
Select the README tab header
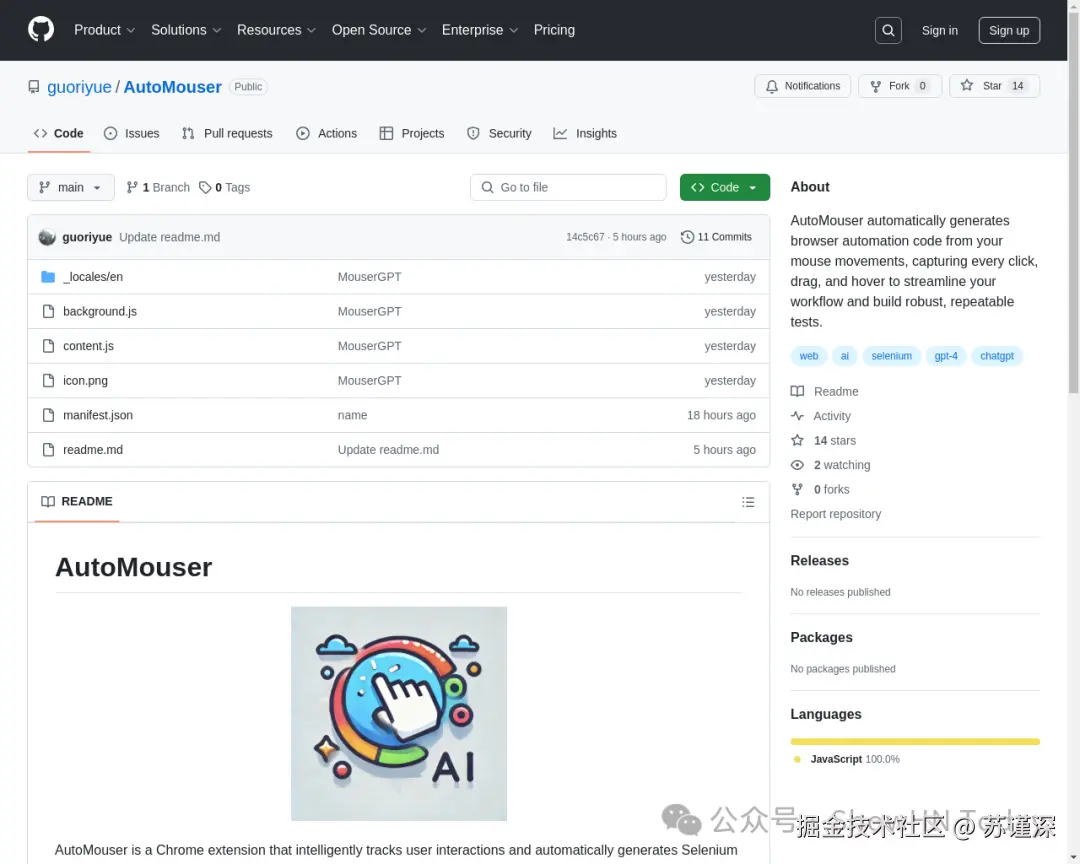tap(76, 502)
